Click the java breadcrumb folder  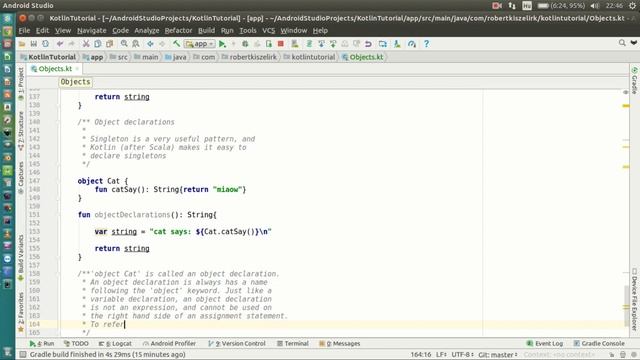click(x=176, y=57)
